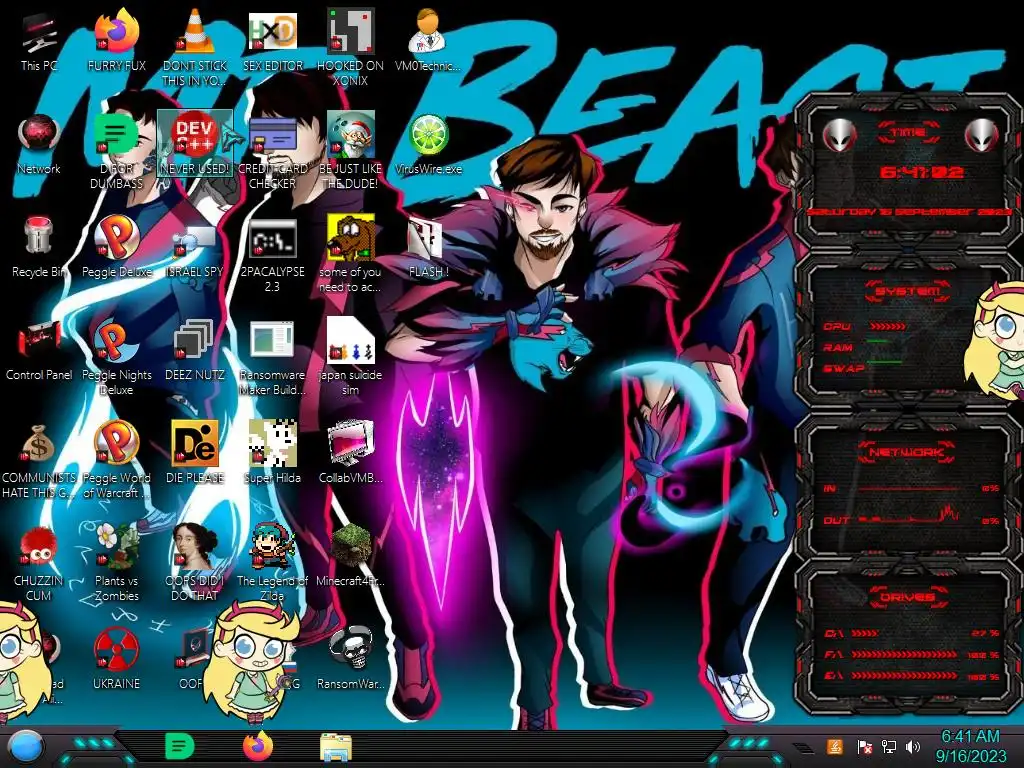Viewport: 1024px width, 768px height.
Task: Select The Legend of Zilda icon
Action: tap(272, 564)
